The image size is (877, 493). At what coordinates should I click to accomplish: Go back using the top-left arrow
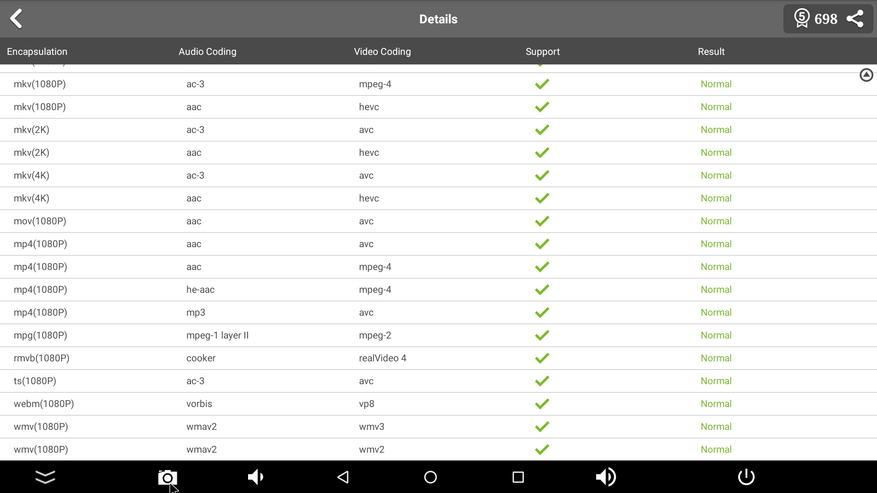click(17, 18)
